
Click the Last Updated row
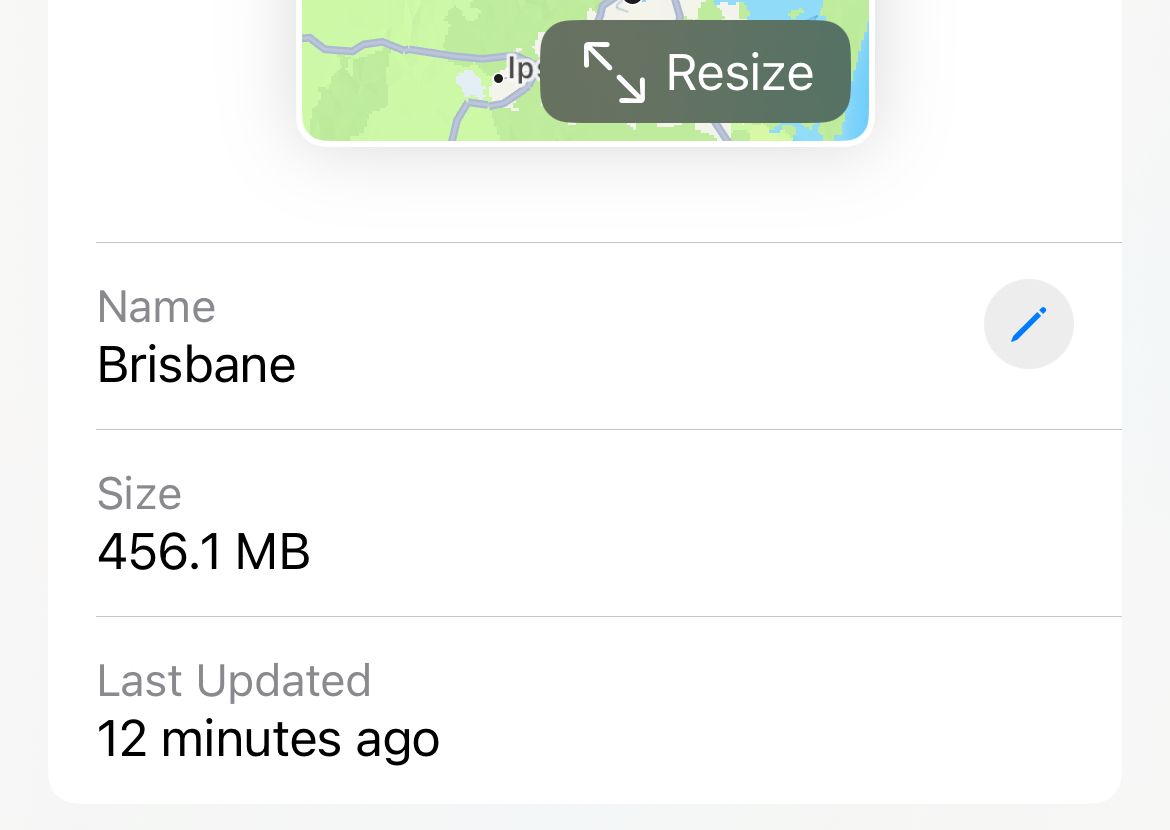click(x=400, y=708)
